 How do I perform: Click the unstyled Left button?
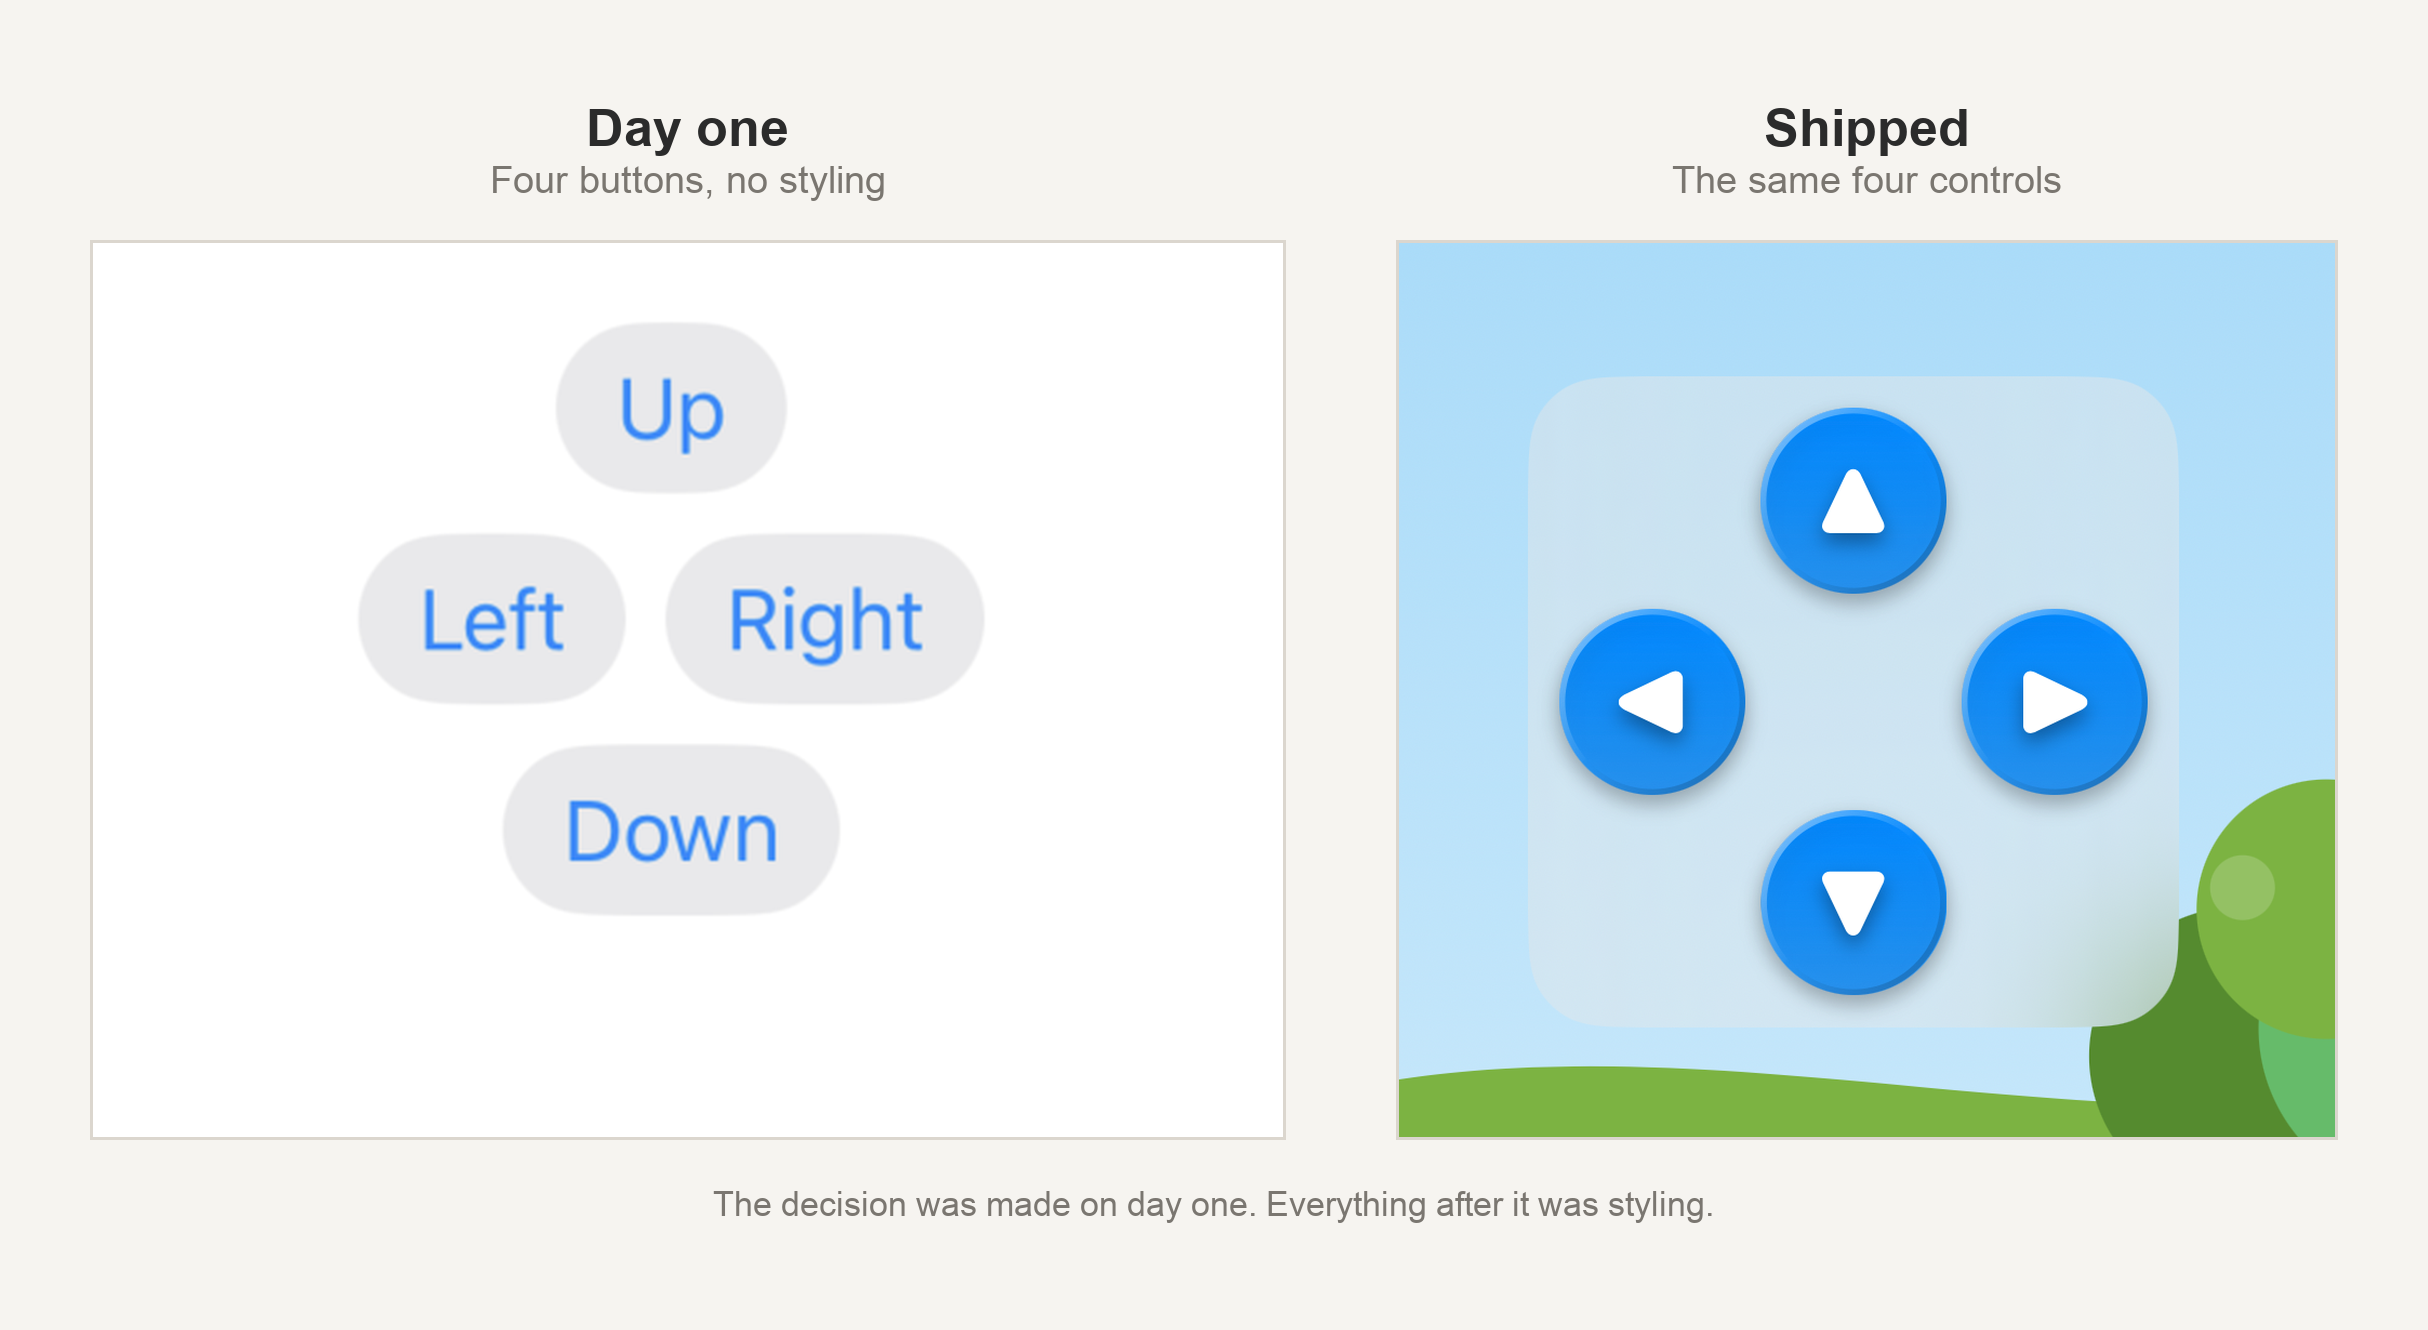pos(492,619)
